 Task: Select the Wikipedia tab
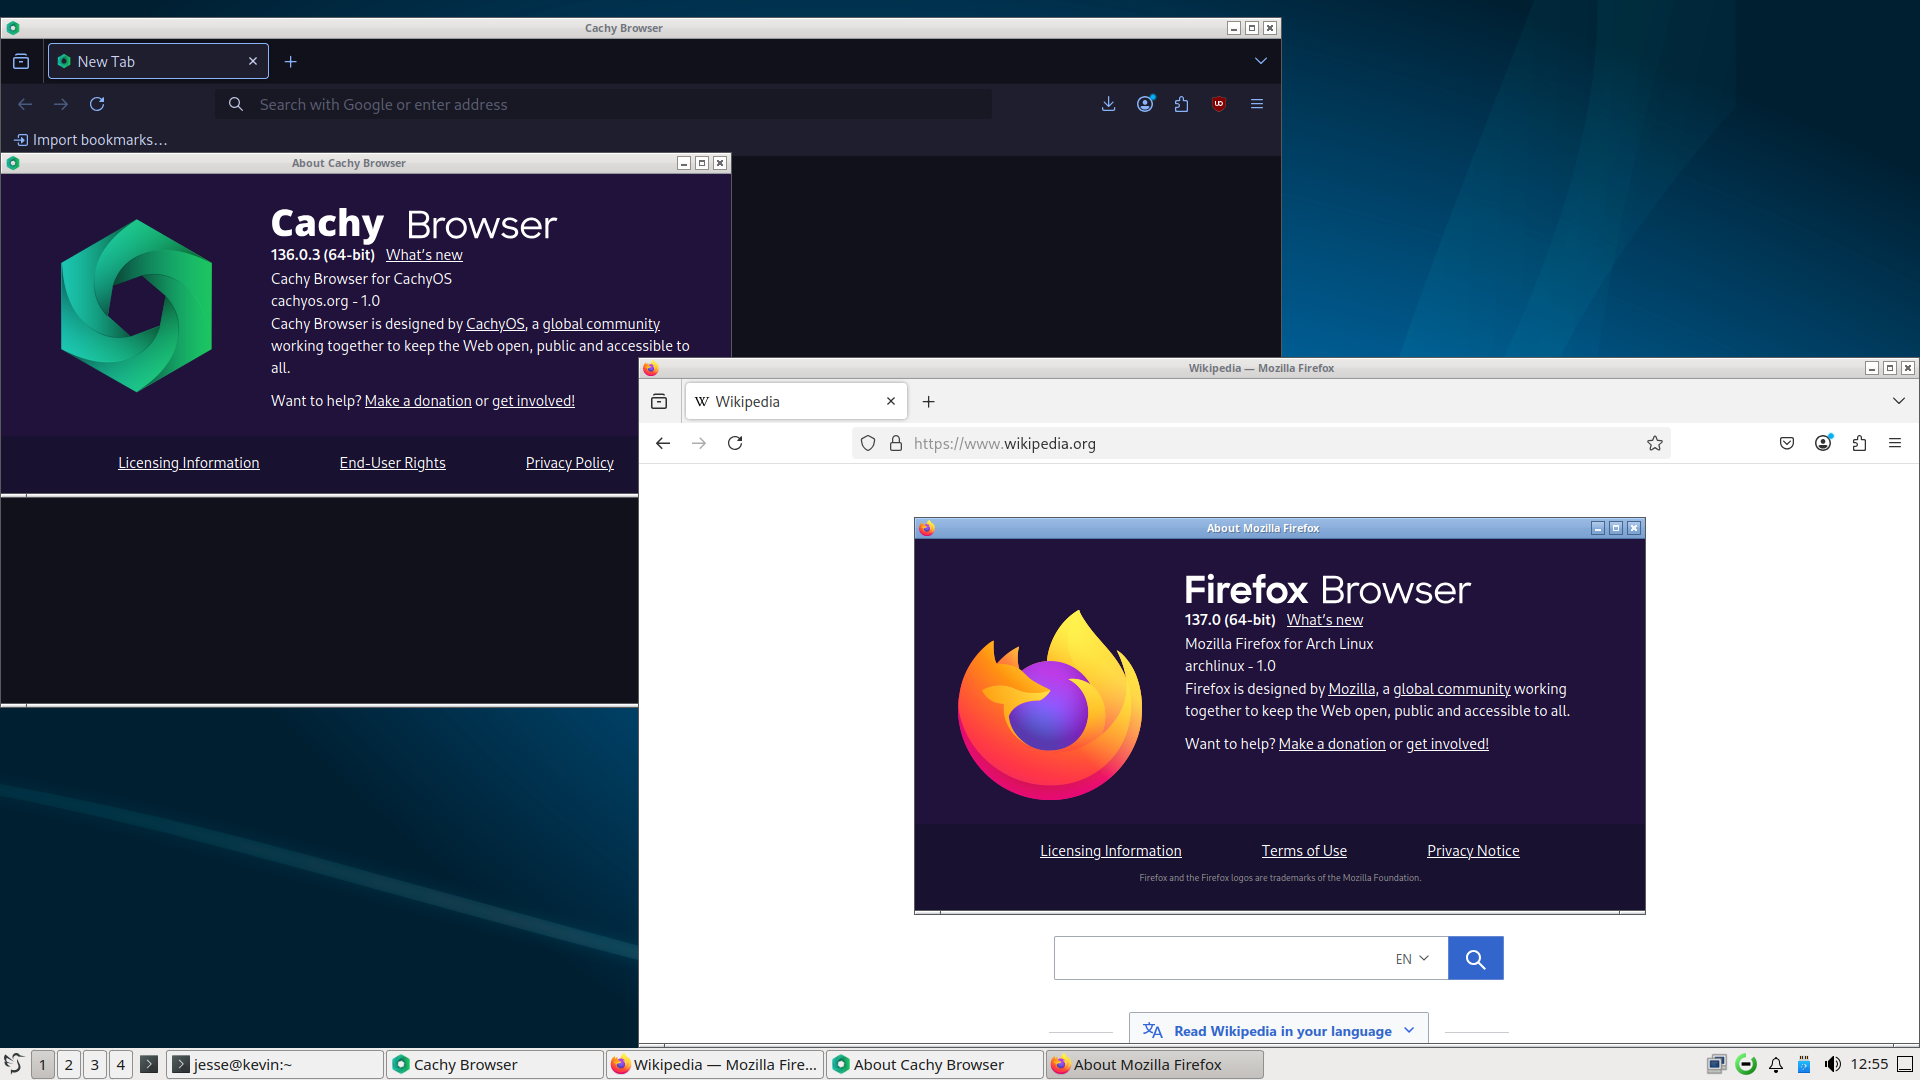tap(796, 401)
